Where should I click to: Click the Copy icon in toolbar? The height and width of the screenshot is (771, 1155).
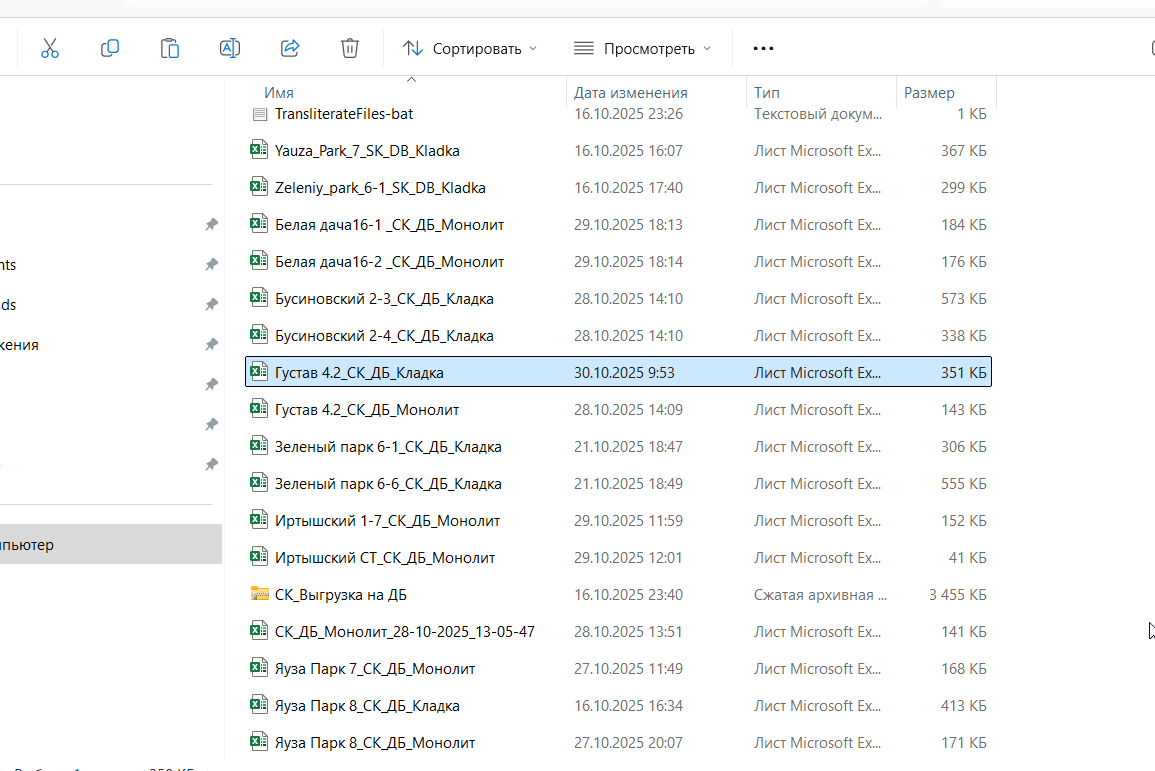click(110, 49)
